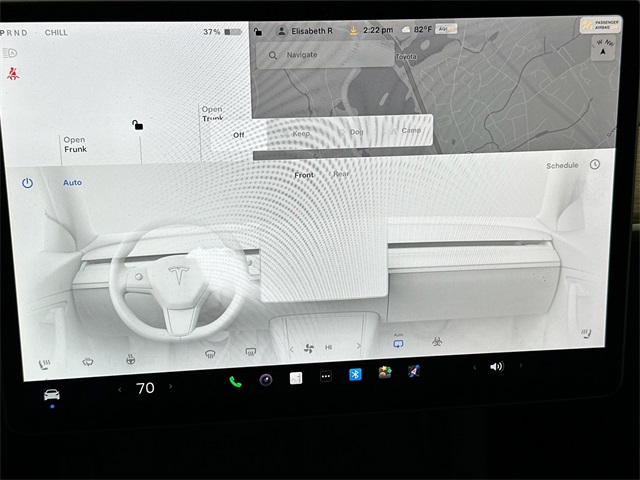Toggle Auto climate mode
The image size is (640, 480).
pyautogui.click(x=72, y=182)
